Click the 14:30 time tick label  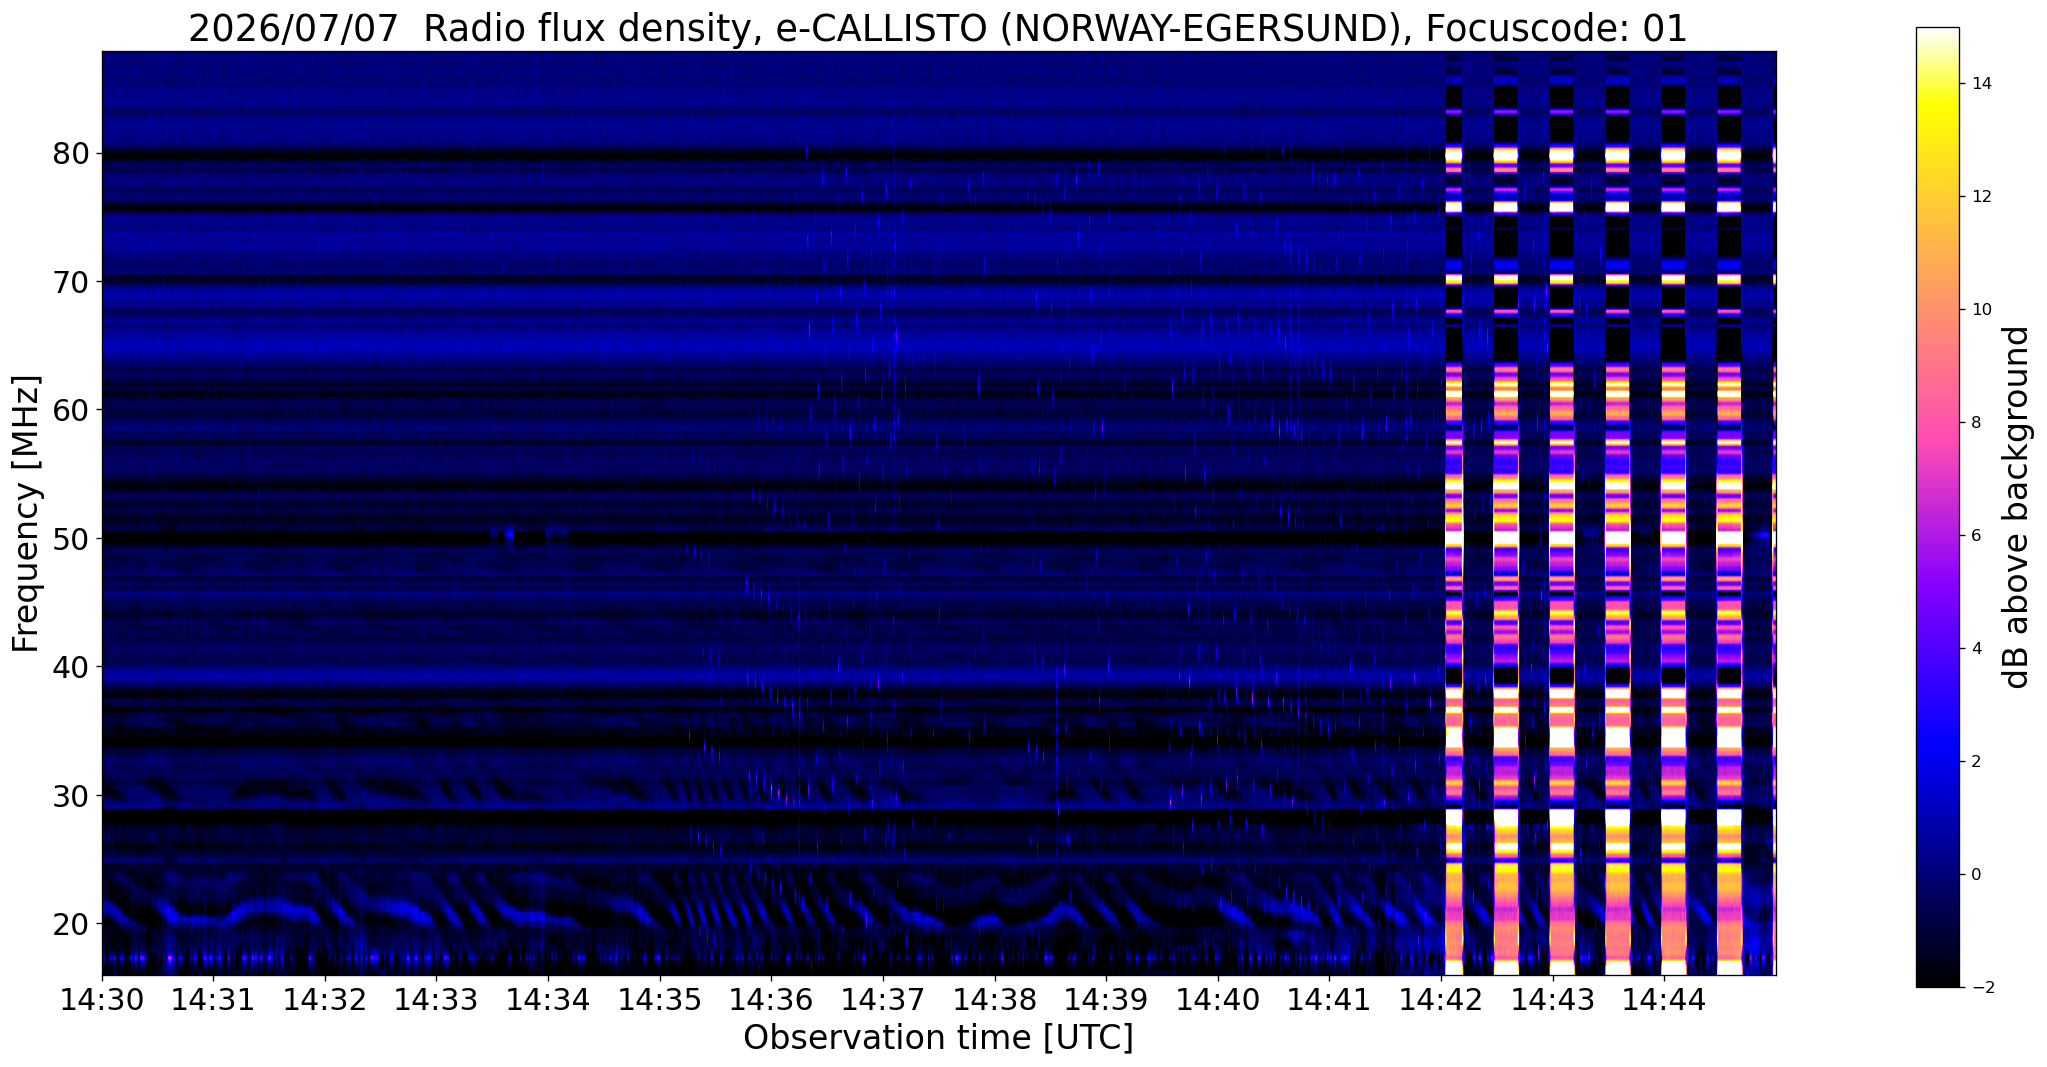tap(102, 998)
